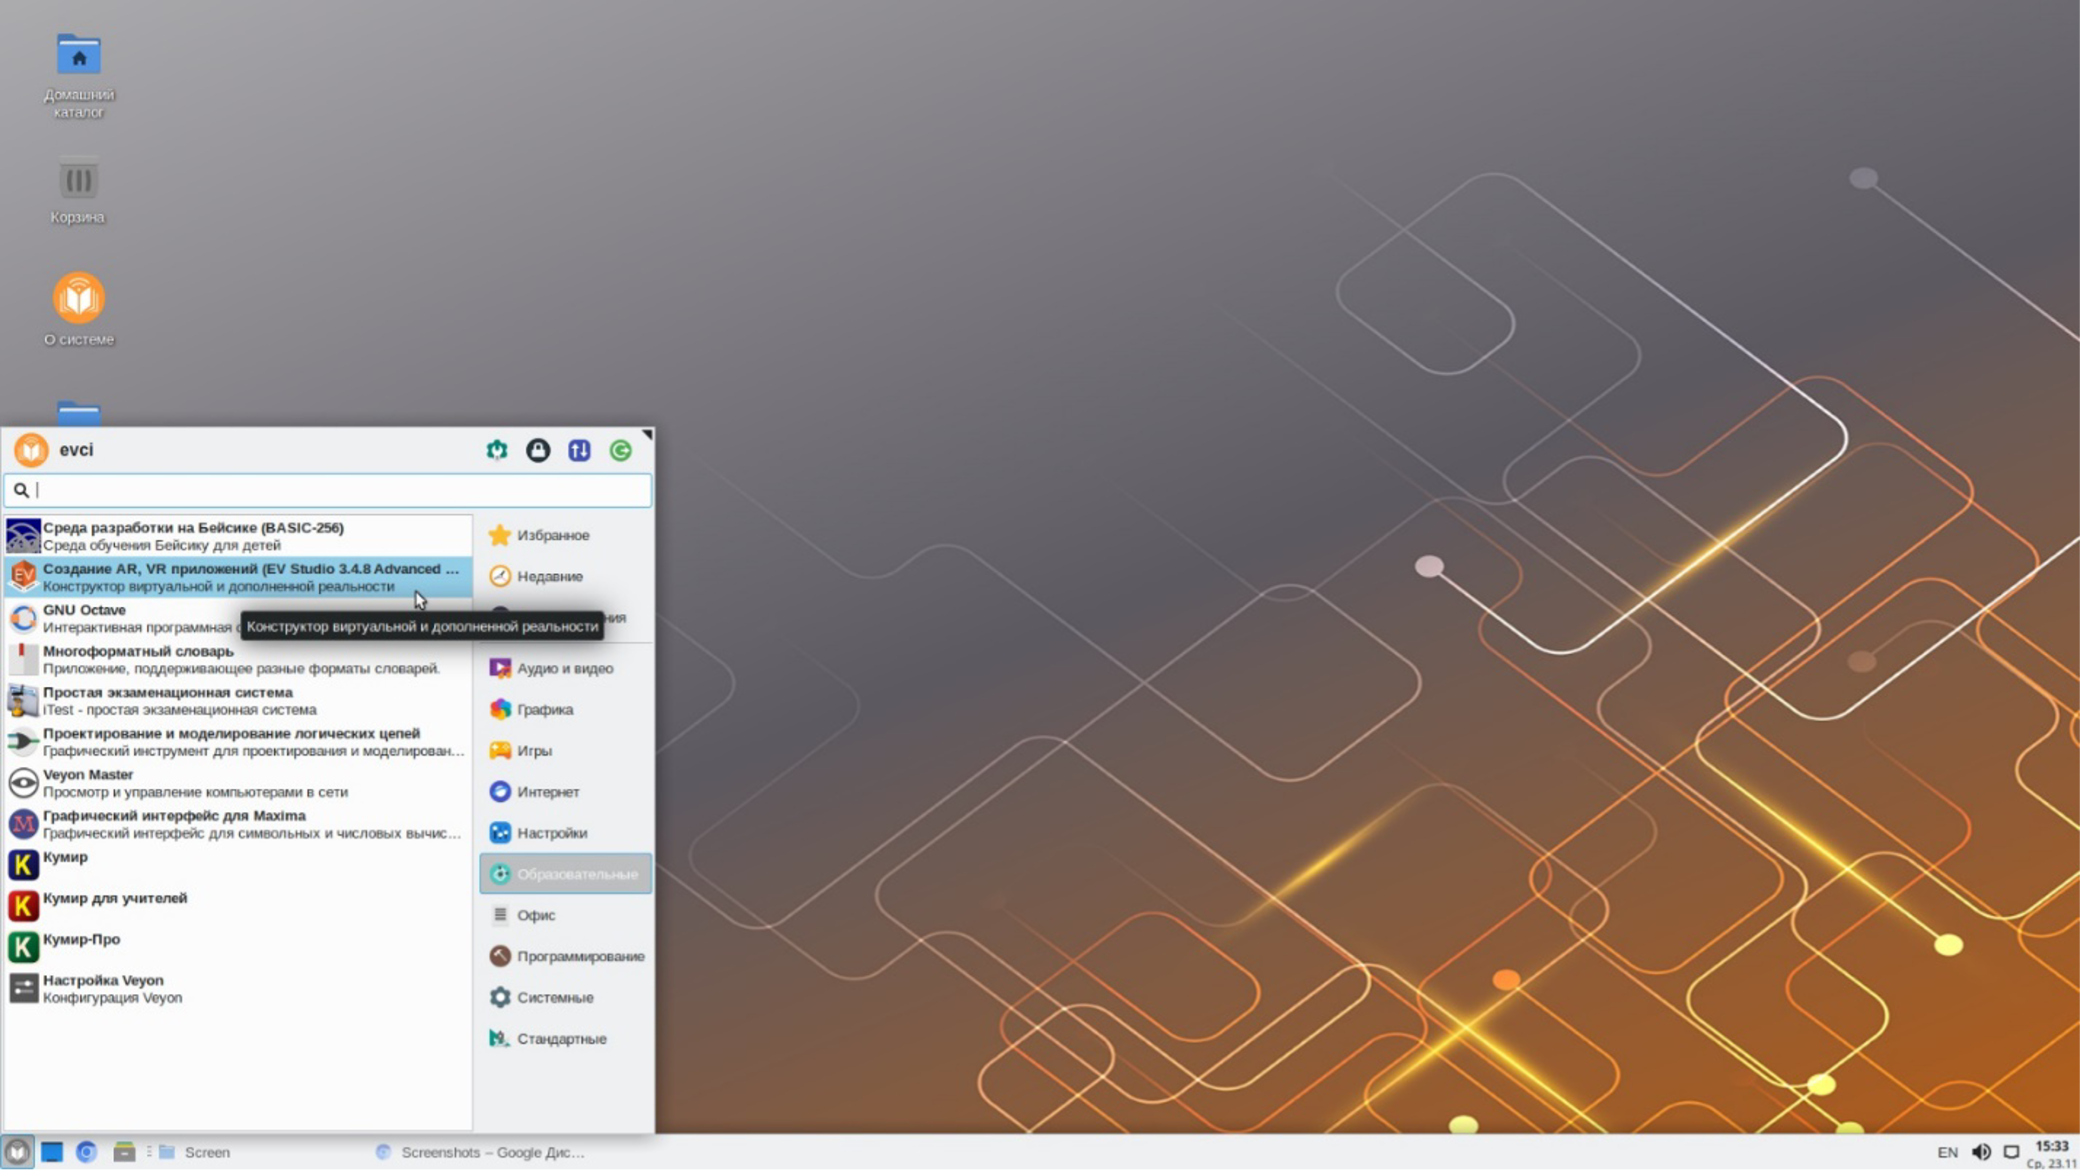Screen dimensions: 2083x1173
Task: Launch Кумир-Про from the application list
Action: pyautogui.click(x=82, y=940)
